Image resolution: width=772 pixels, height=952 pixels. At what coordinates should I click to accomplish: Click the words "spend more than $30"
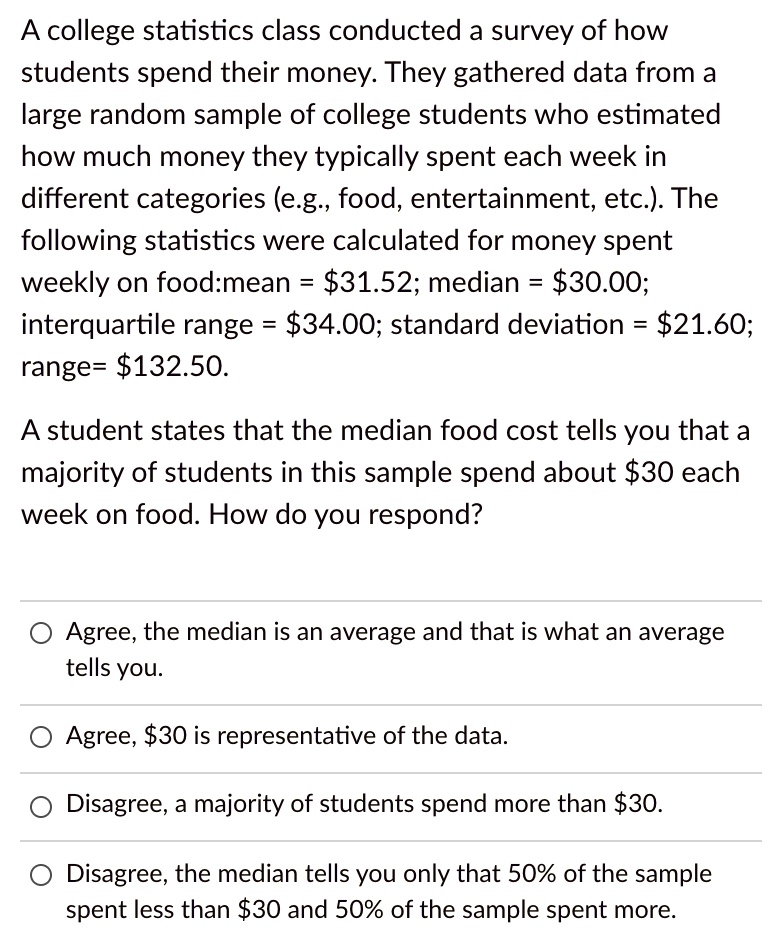[540, 805]
